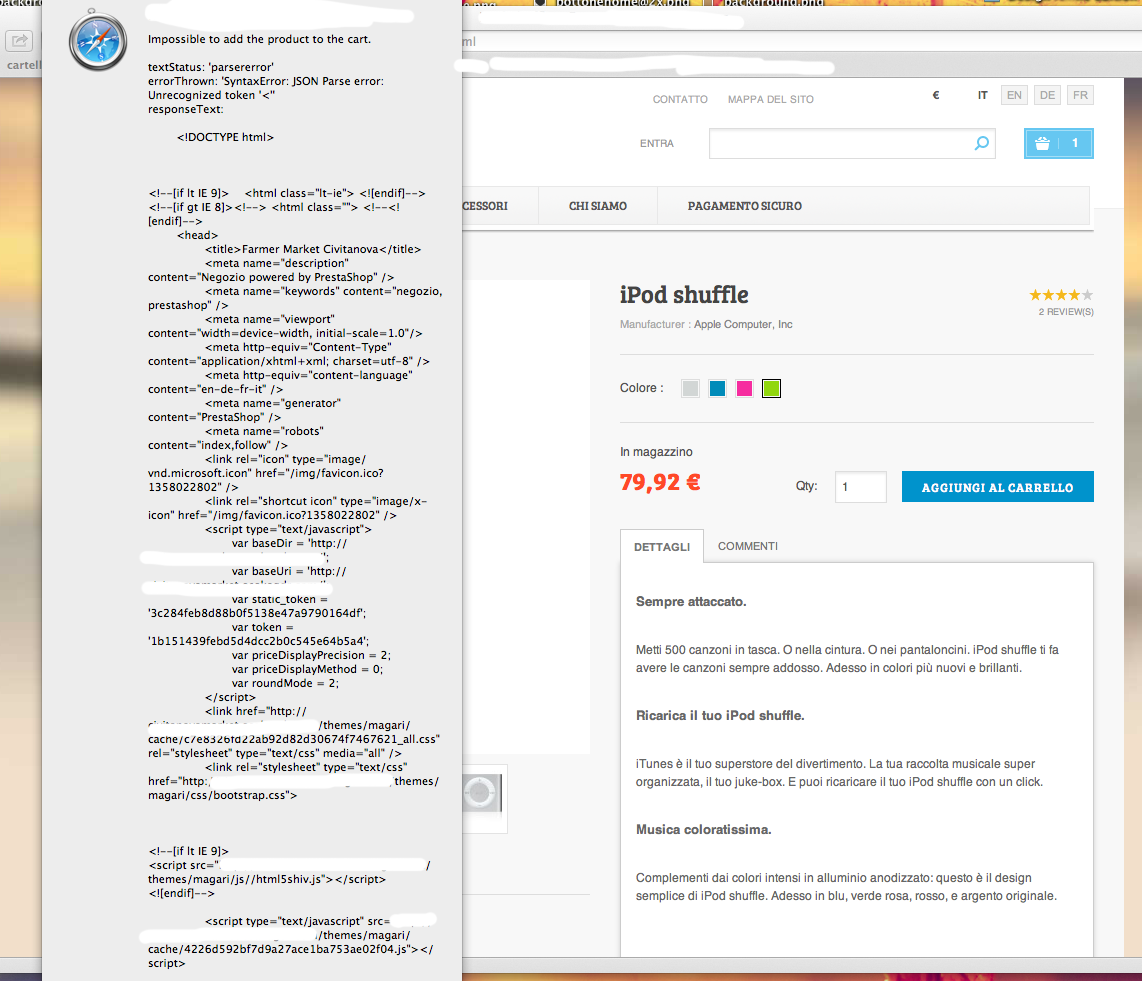Image resolution: width=1142 pixels, height=981 pixels.
Task: Switch language to EN
Action: click(x=1014, y=95)
